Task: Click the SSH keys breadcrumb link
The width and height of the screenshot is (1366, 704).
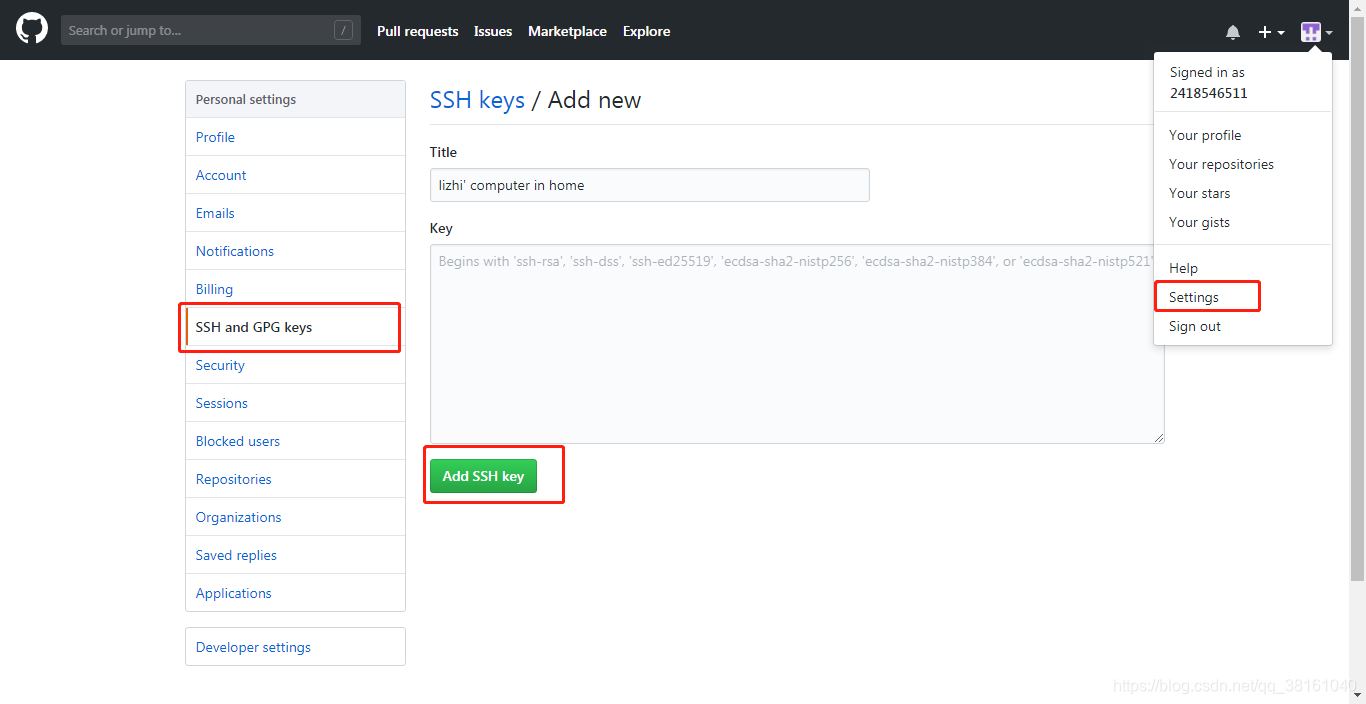Action: pyautogui.click(x=477, y=99)
